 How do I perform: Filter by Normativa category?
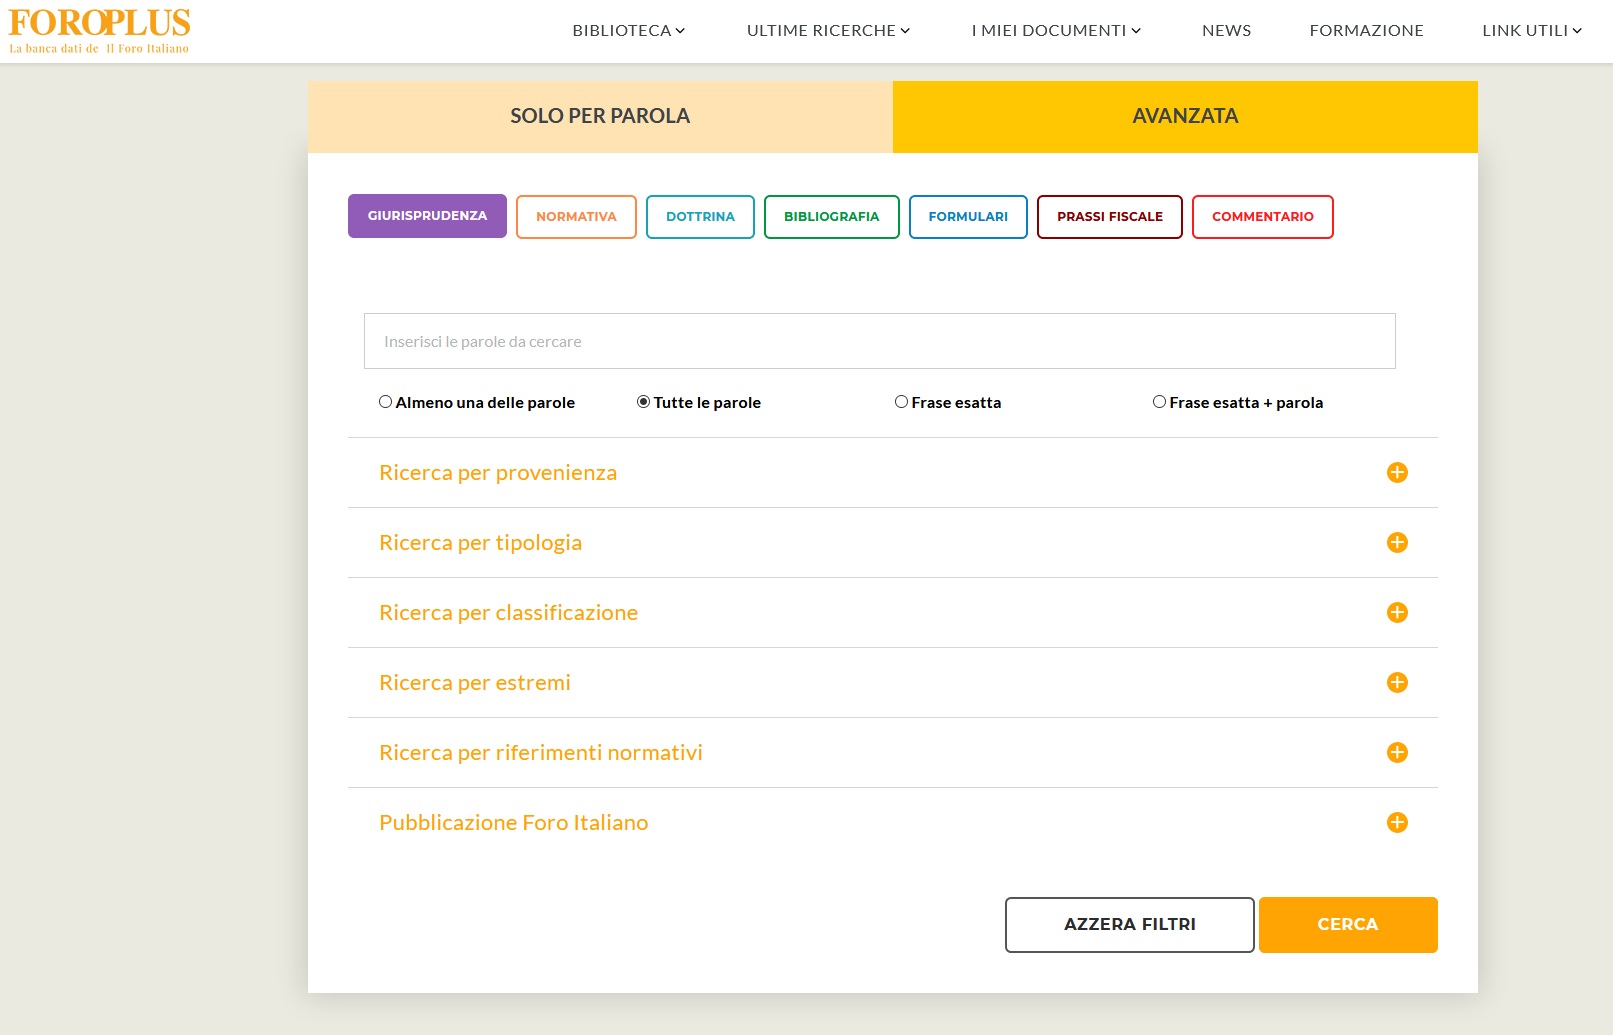576,217
